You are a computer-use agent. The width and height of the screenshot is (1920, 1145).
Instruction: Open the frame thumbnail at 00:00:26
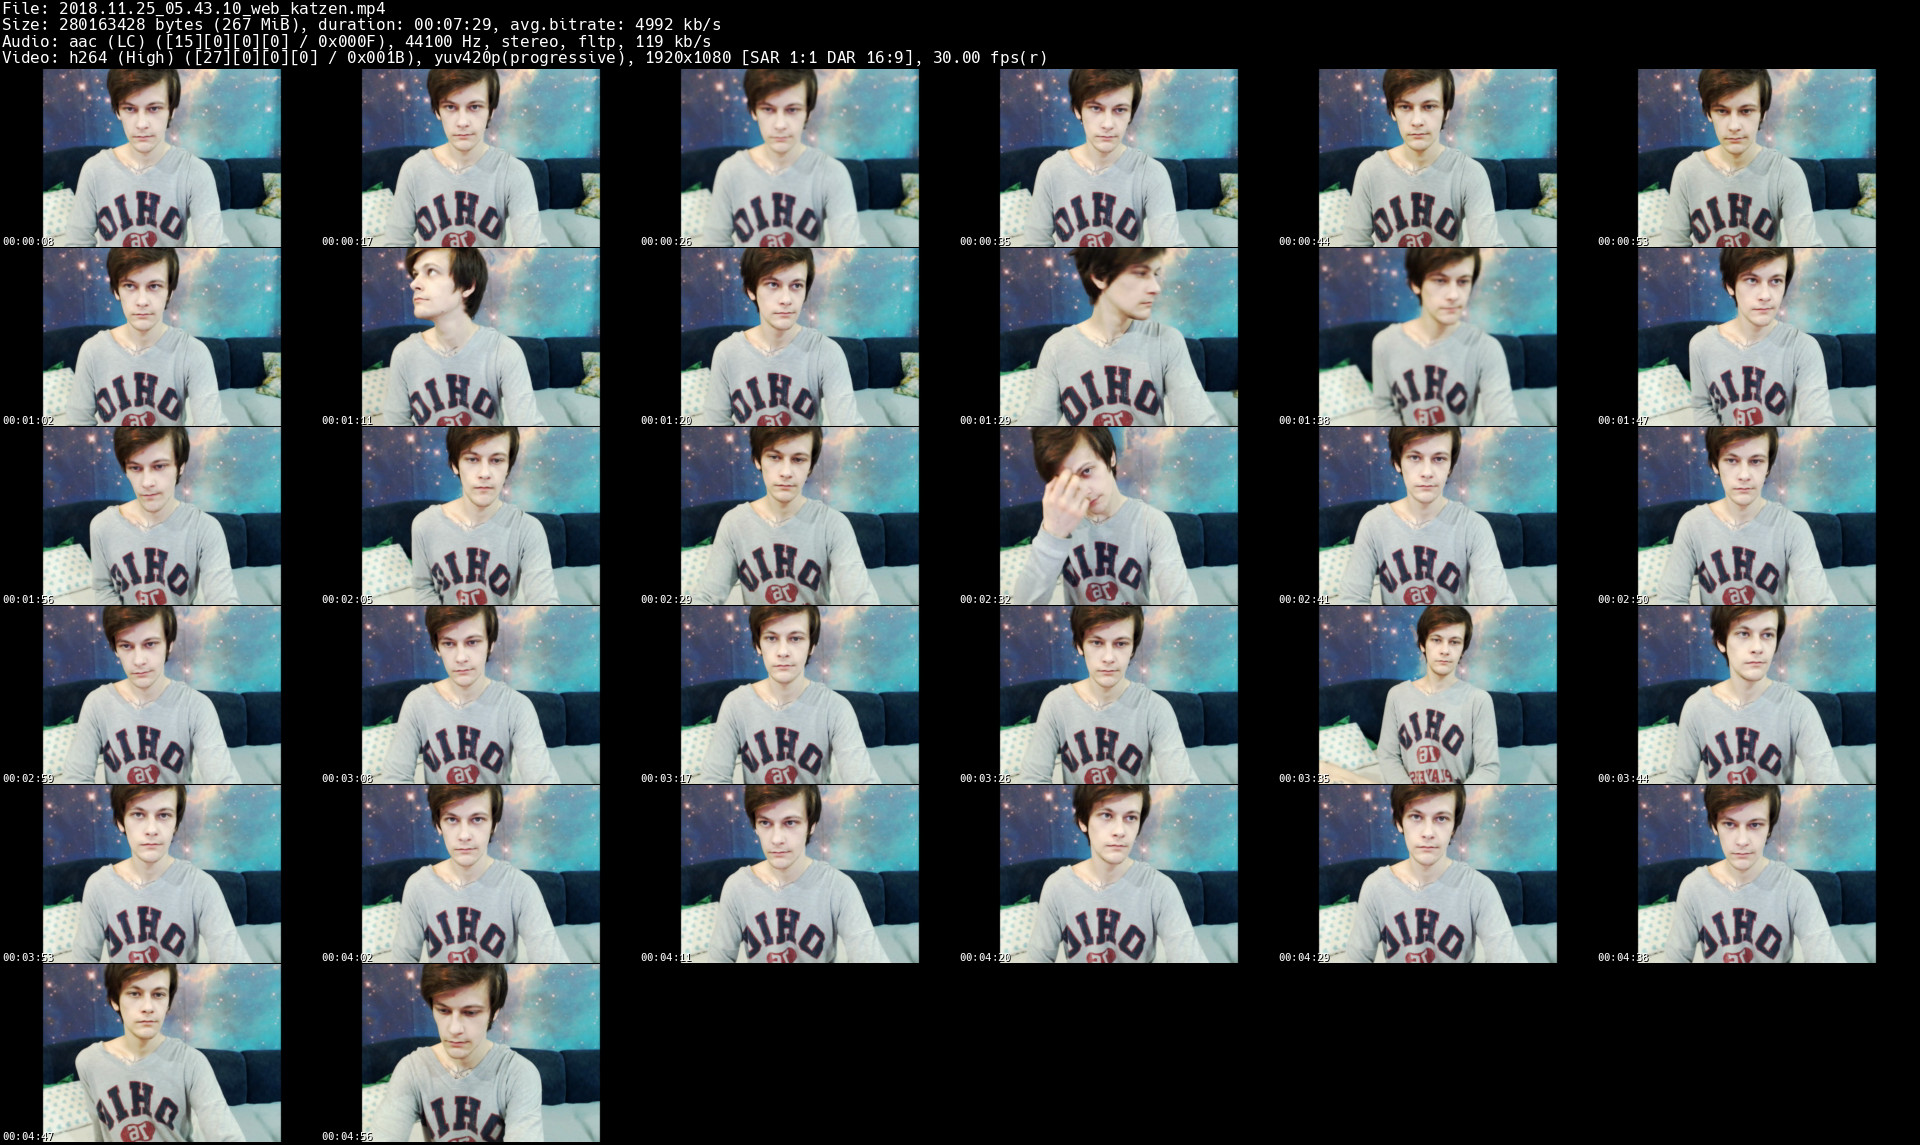click(799, 158)
